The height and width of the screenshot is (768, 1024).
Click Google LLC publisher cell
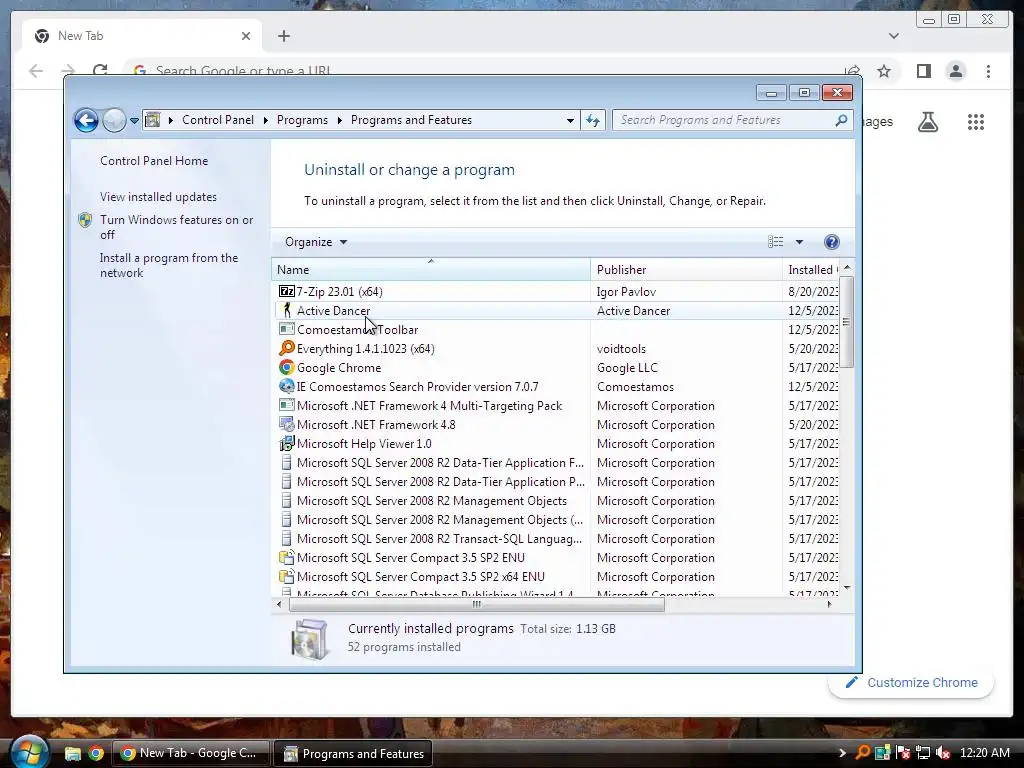coord(627,368)
